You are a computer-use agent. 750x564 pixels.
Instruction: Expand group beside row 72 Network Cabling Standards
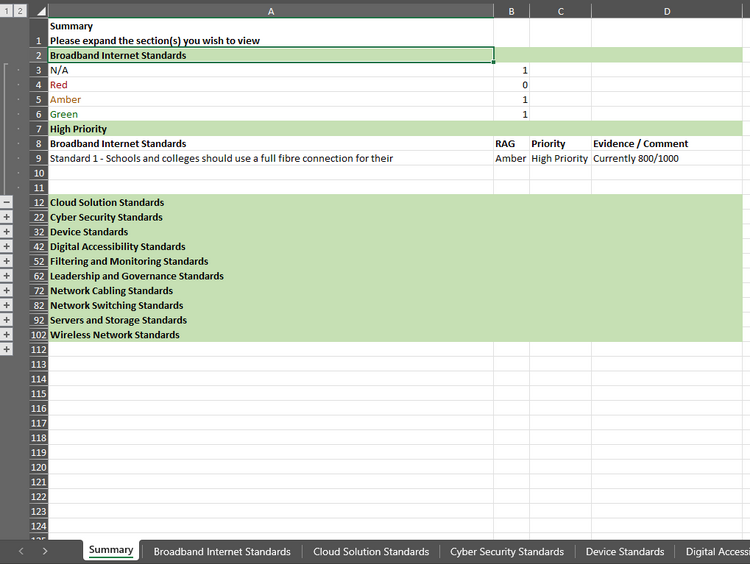tap(6, 291)
